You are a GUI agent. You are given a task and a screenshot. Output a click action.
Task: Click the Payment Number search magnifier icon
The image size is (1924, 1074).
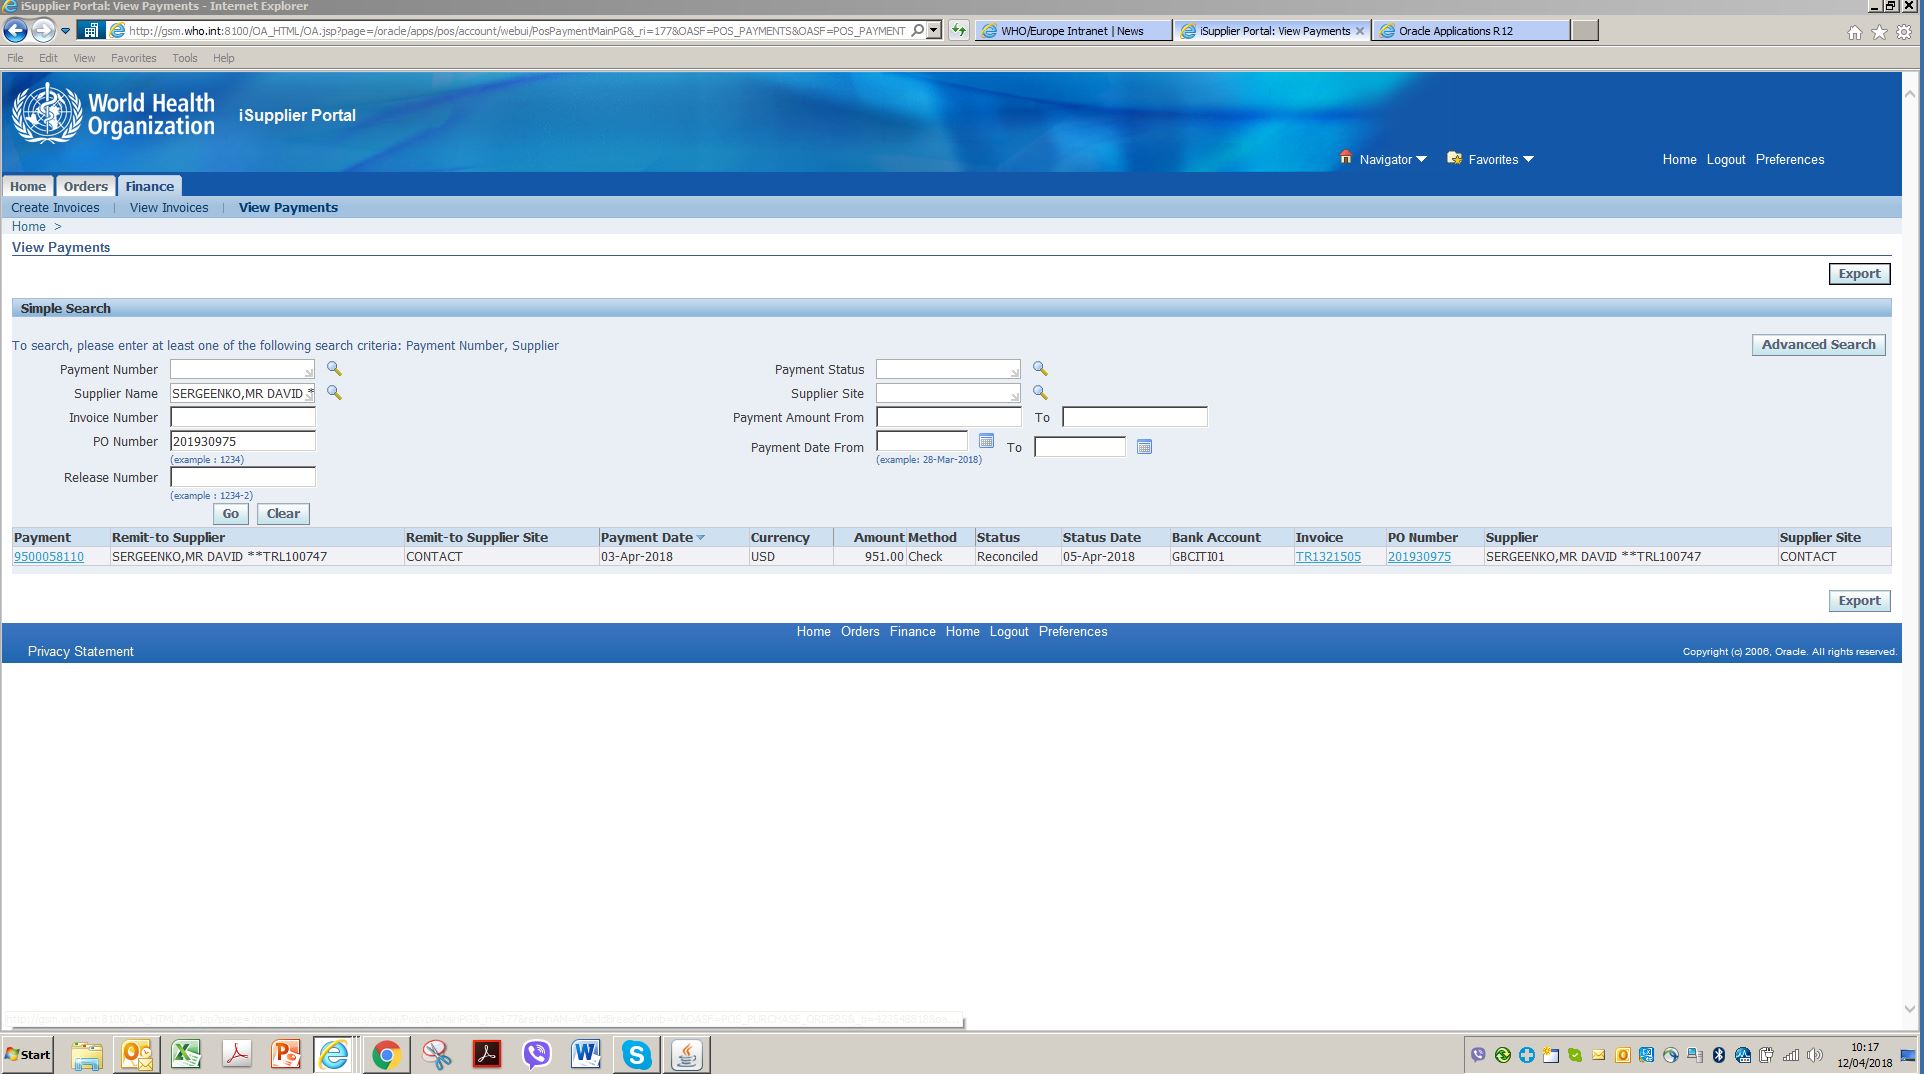[x=334, y=369]
